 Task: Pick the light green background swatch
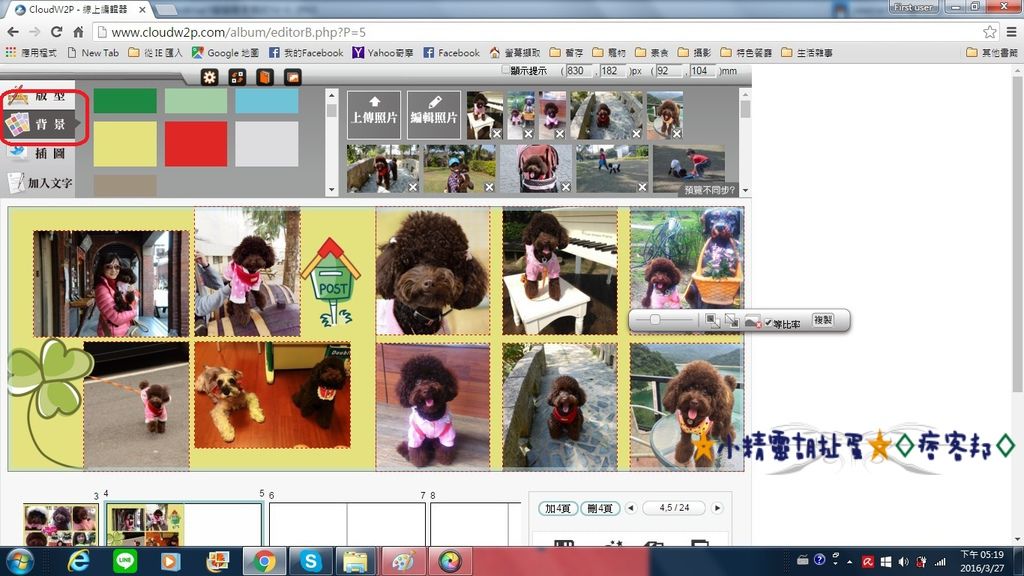tap(196, 101)
